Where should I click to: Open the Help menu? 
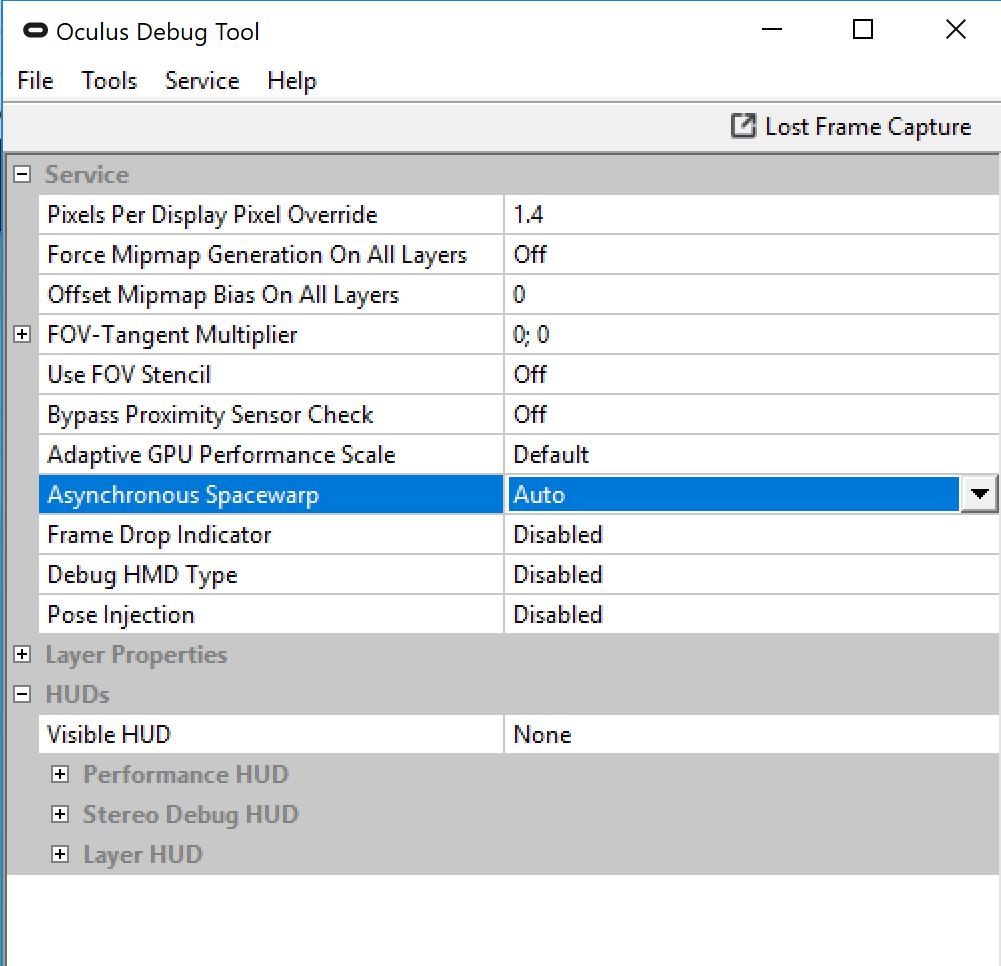point(290,81)
